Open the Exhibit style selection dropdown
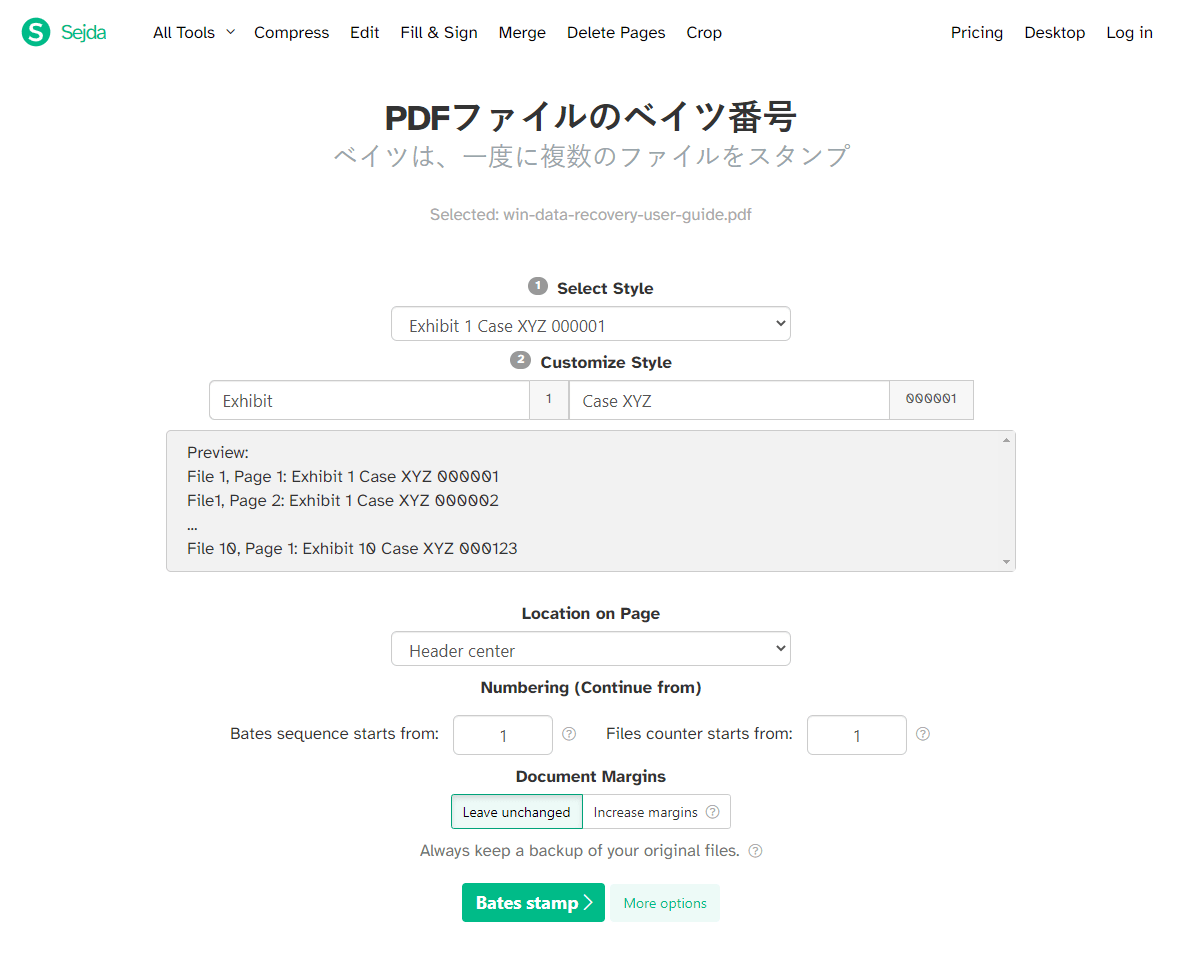This screenshot has height=976, width=1200. coord(590,323)
